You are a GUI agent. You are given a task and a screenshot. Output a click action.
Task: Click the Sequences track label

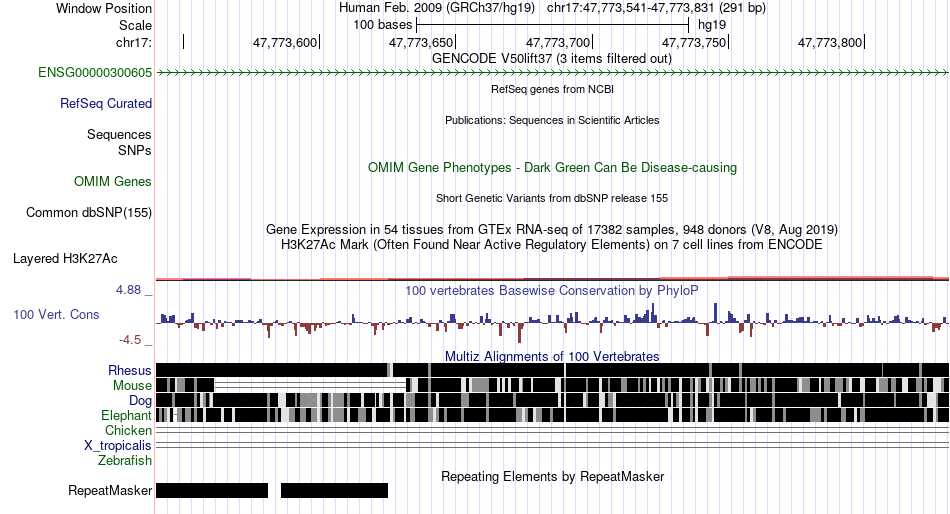[119, 135]
